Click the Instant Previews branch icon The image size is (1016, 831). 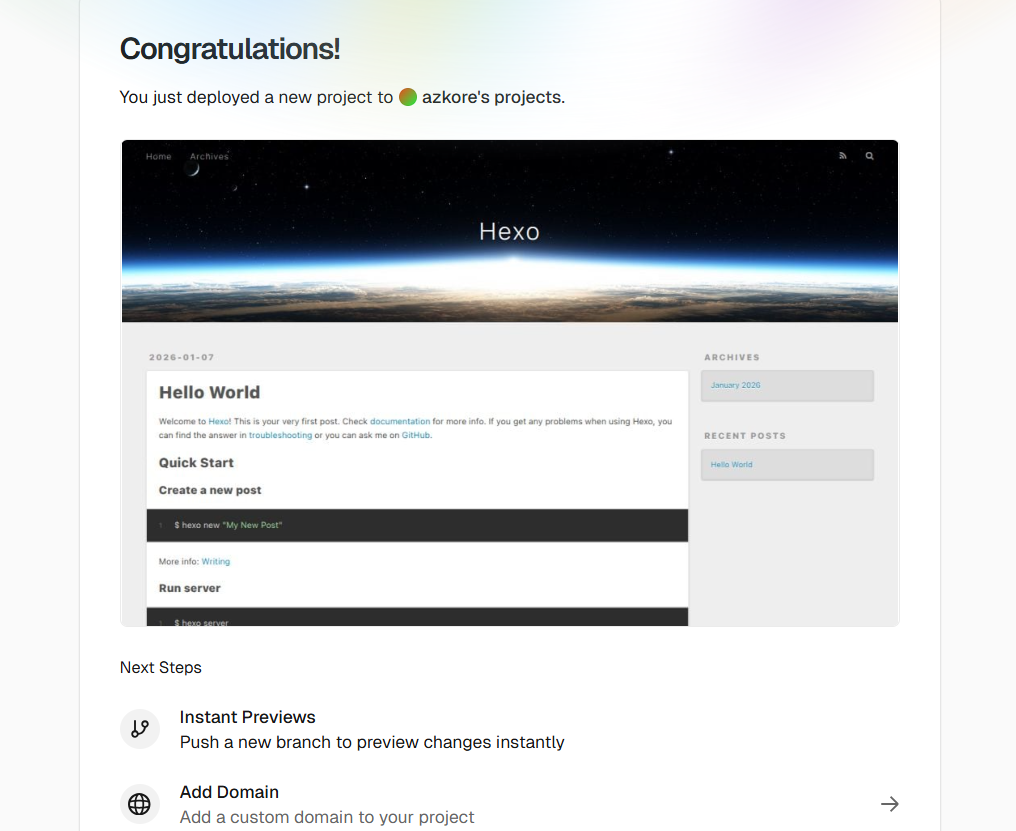click(140, 729)
